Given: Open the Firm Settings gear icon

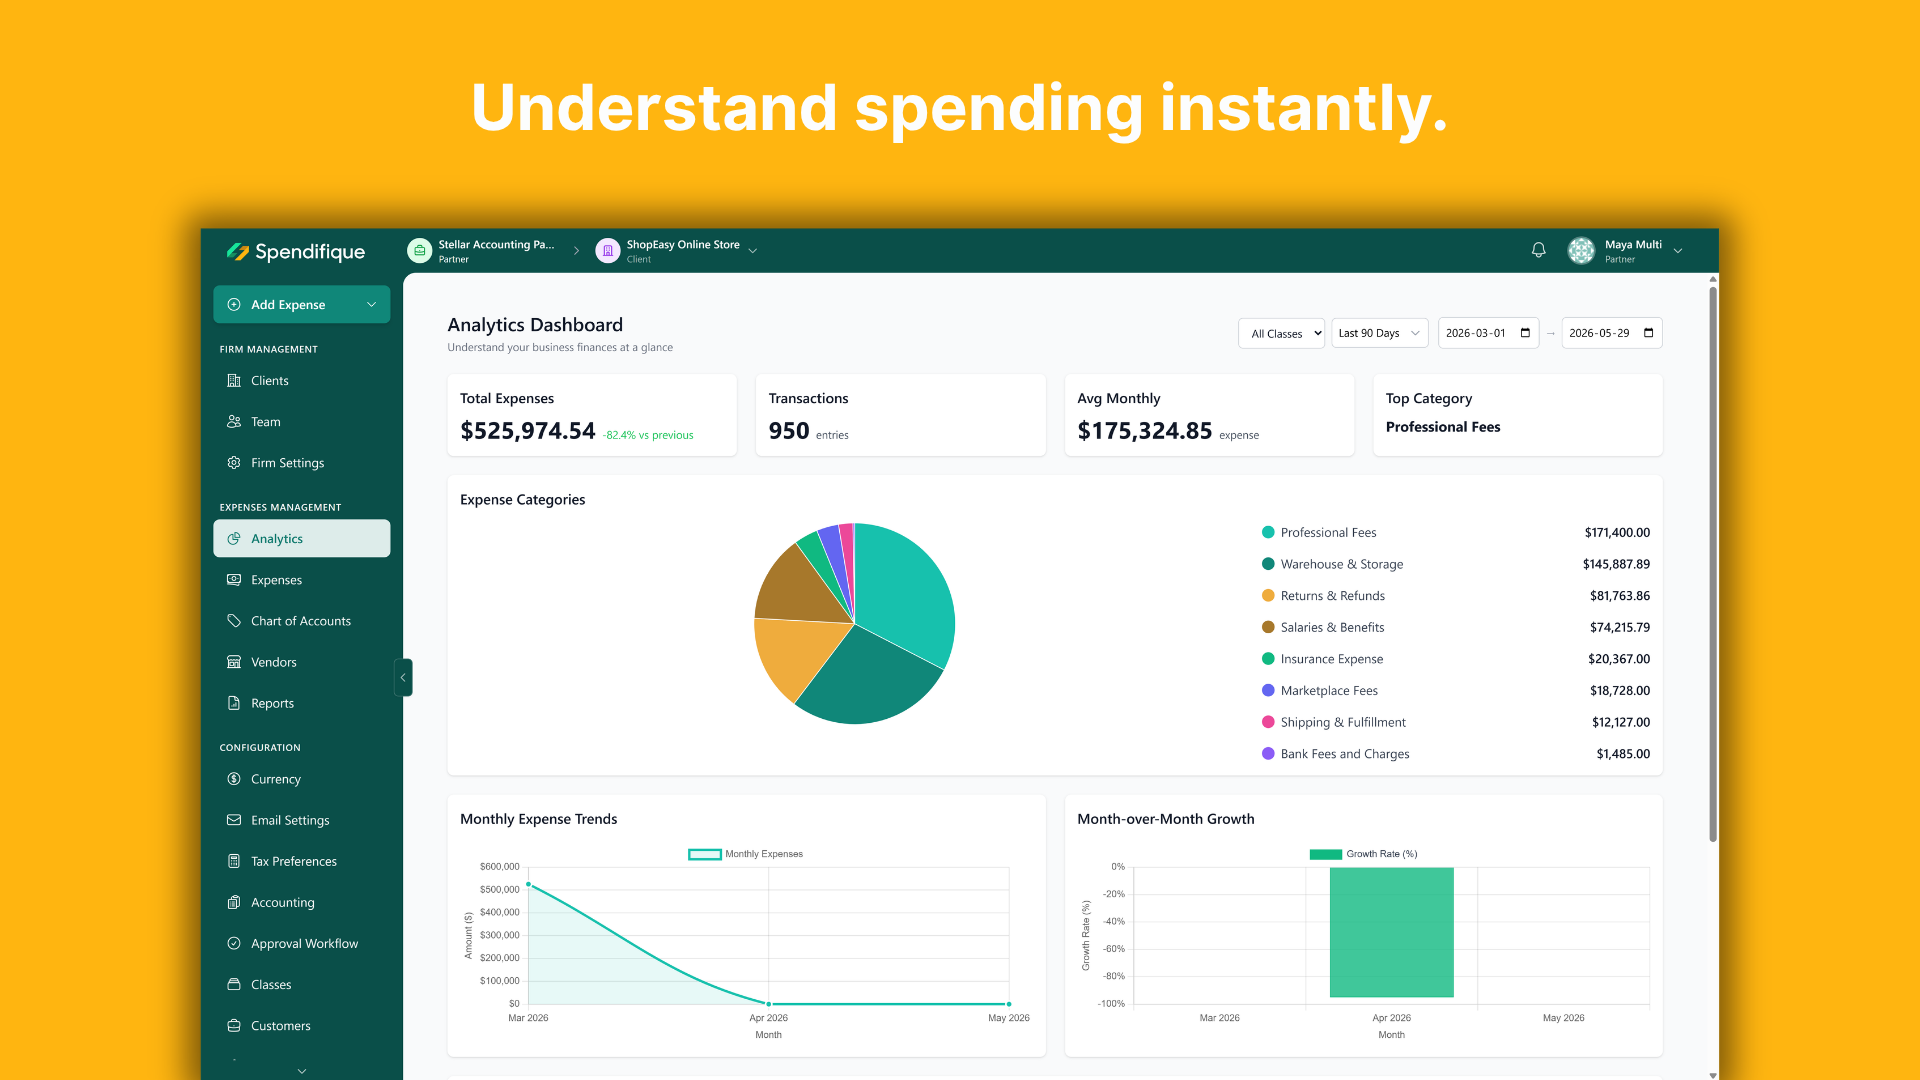Looking at the screenshot, I should click(234, 463).
